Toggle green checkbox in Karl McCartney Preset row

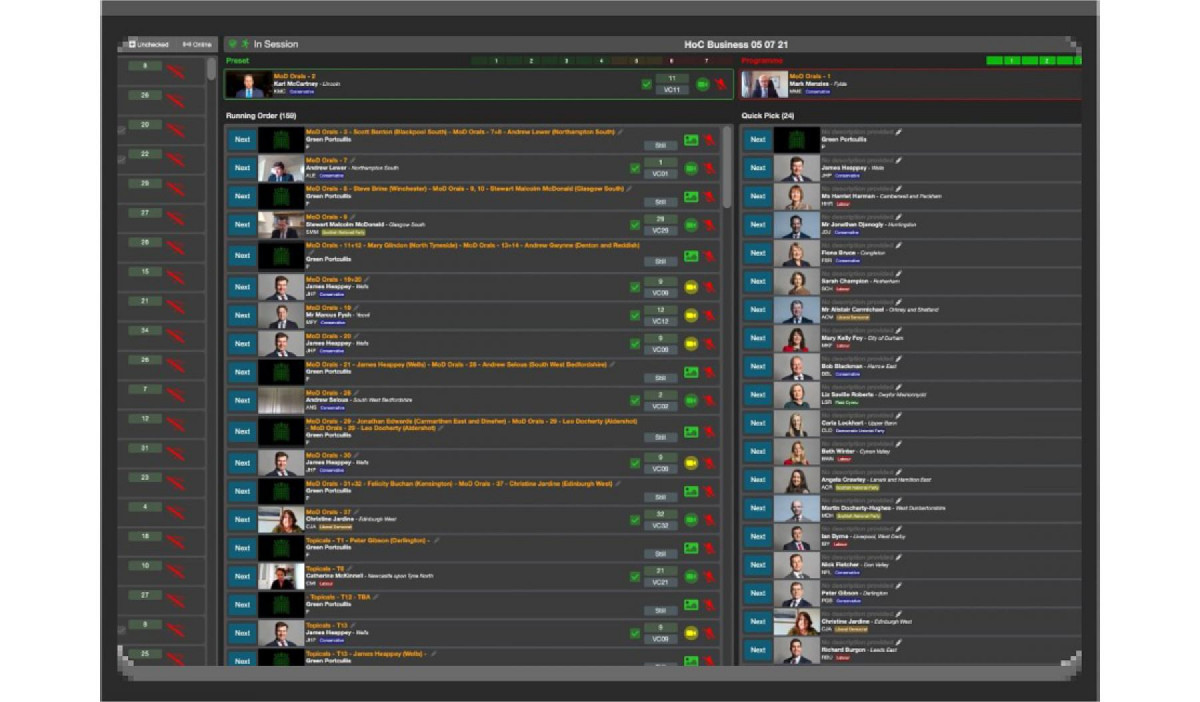[647, 85]
